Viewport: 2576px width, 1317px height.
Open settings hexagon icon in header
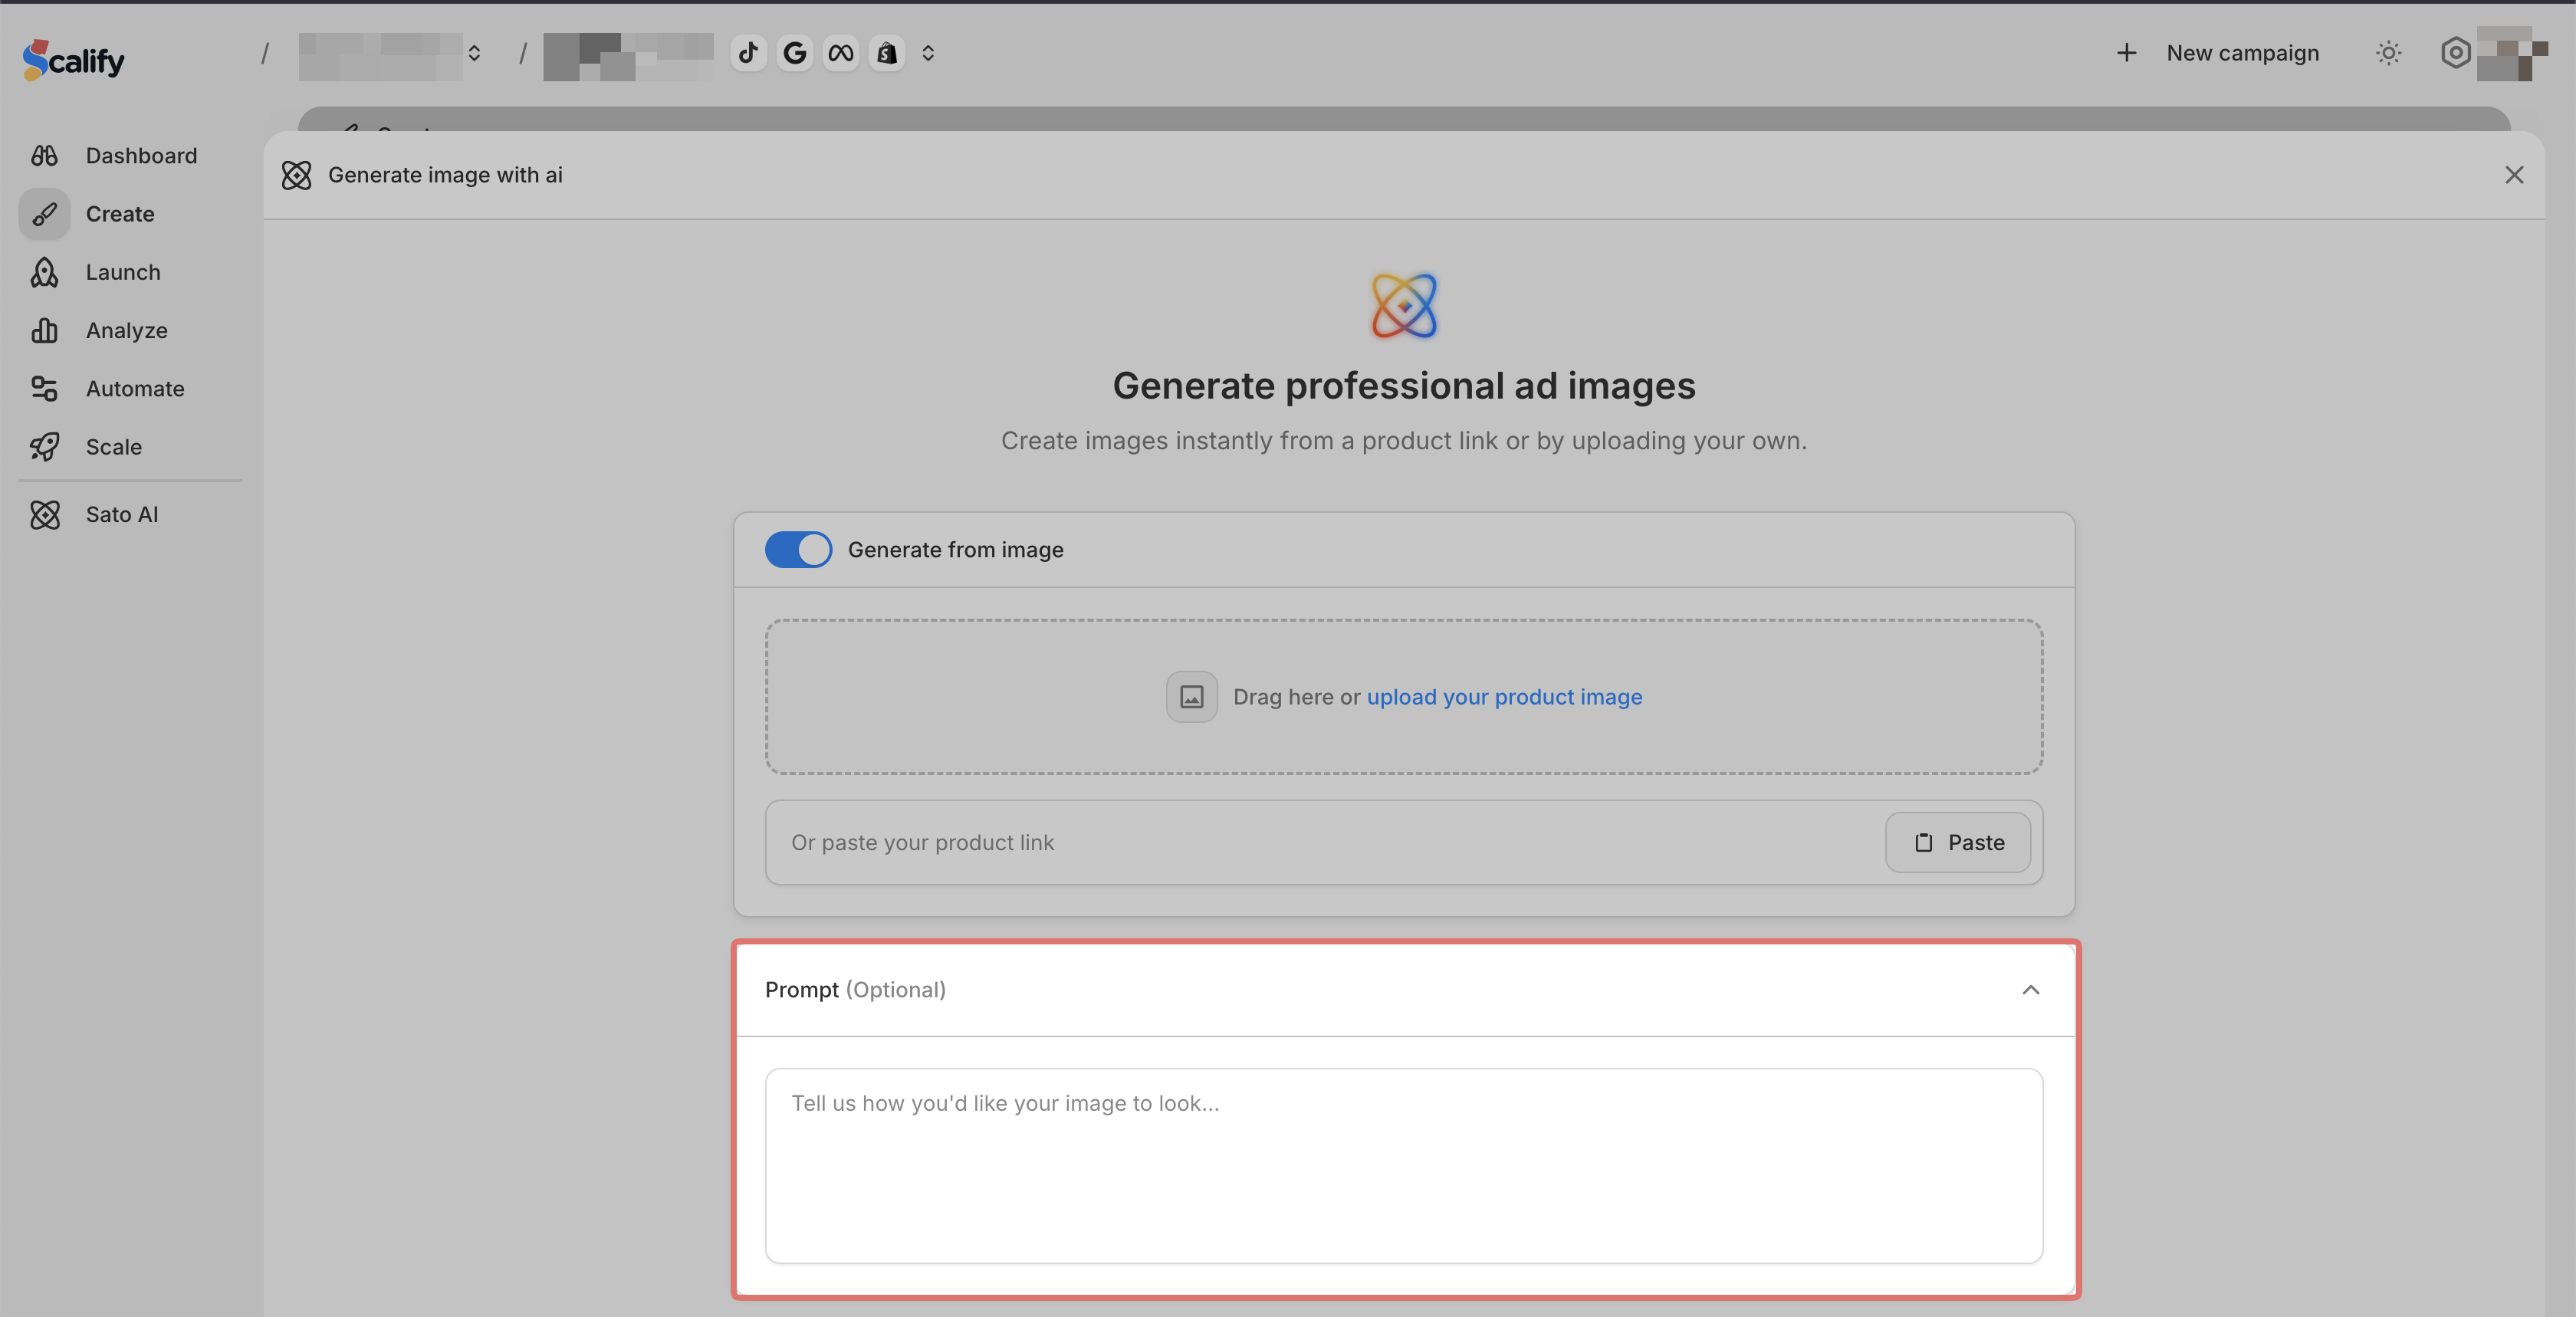2455,53
